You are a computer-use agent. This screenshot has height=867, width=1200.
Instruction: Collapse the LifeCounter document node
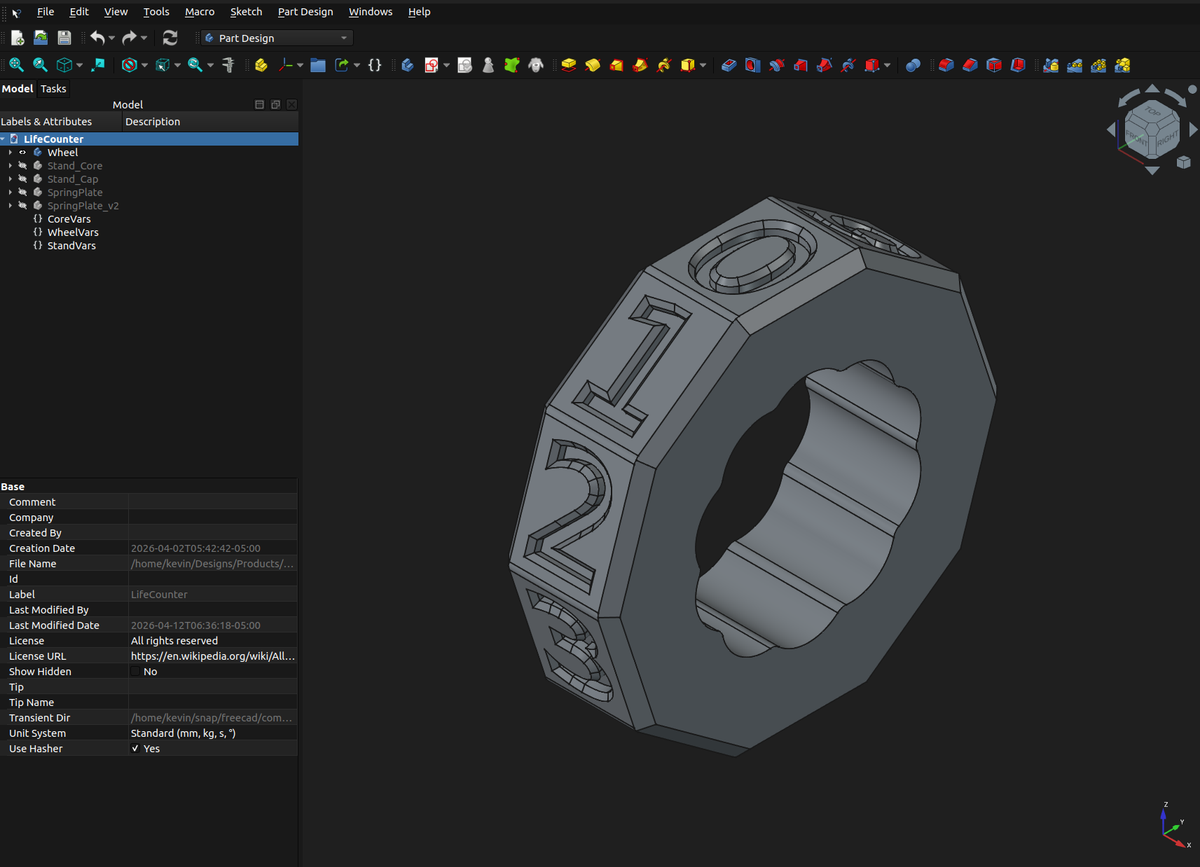pyautogui.click(x=4, y=139)
